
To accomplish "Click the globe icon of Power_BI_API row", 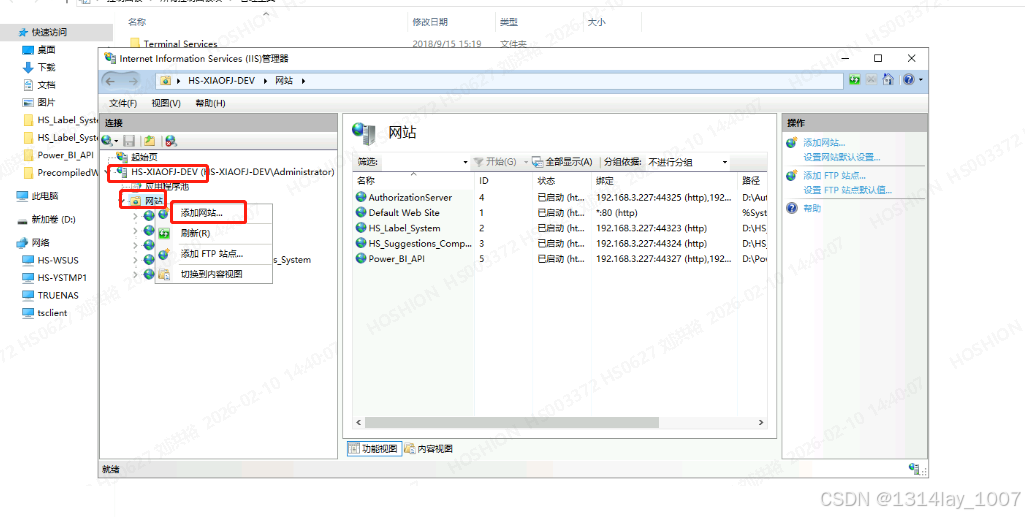I will 361,258.
